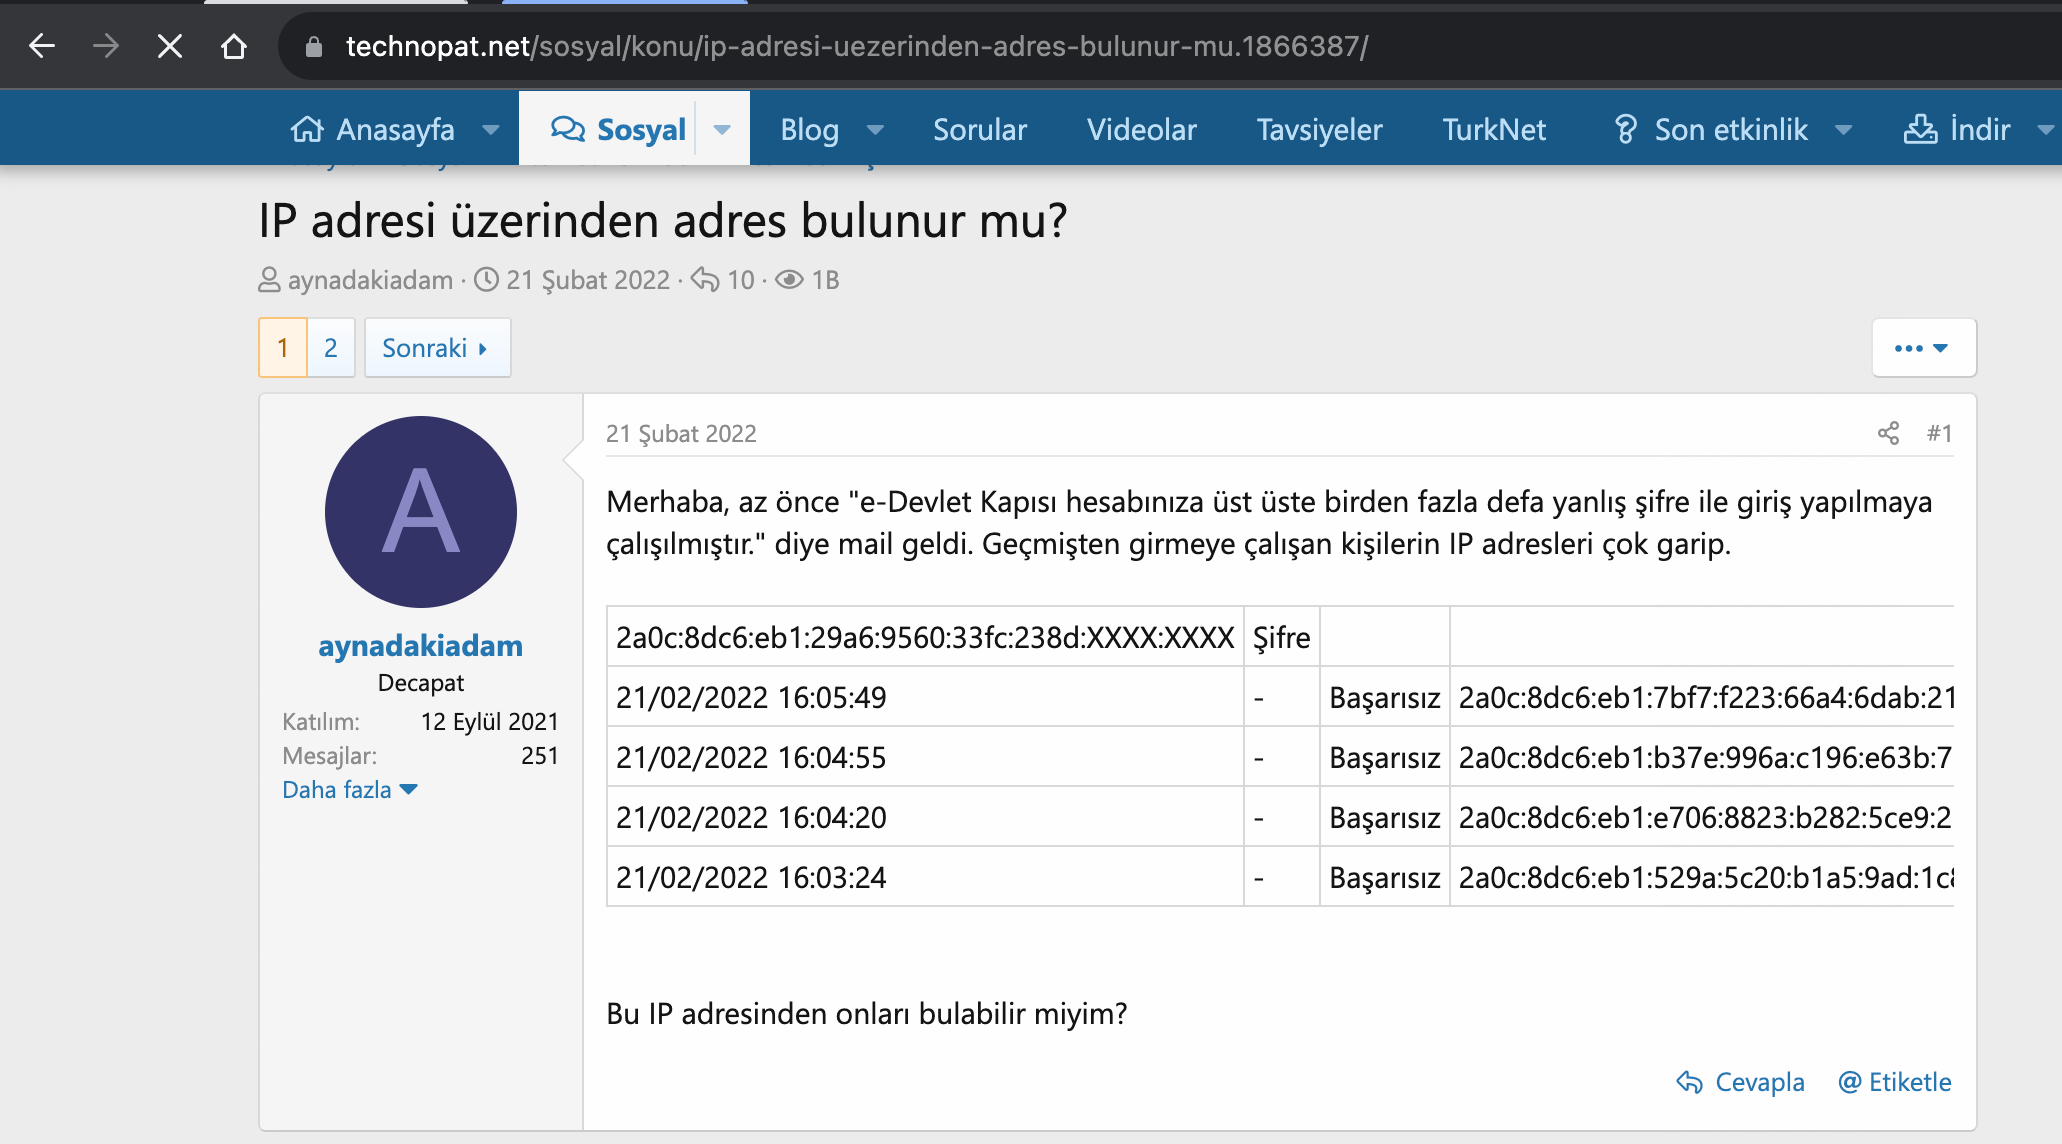Image resolution: width=2062 pixels, height=1144 pixels.
Task: Expand the Blog dropdown arrow
Action: [875, 129]
